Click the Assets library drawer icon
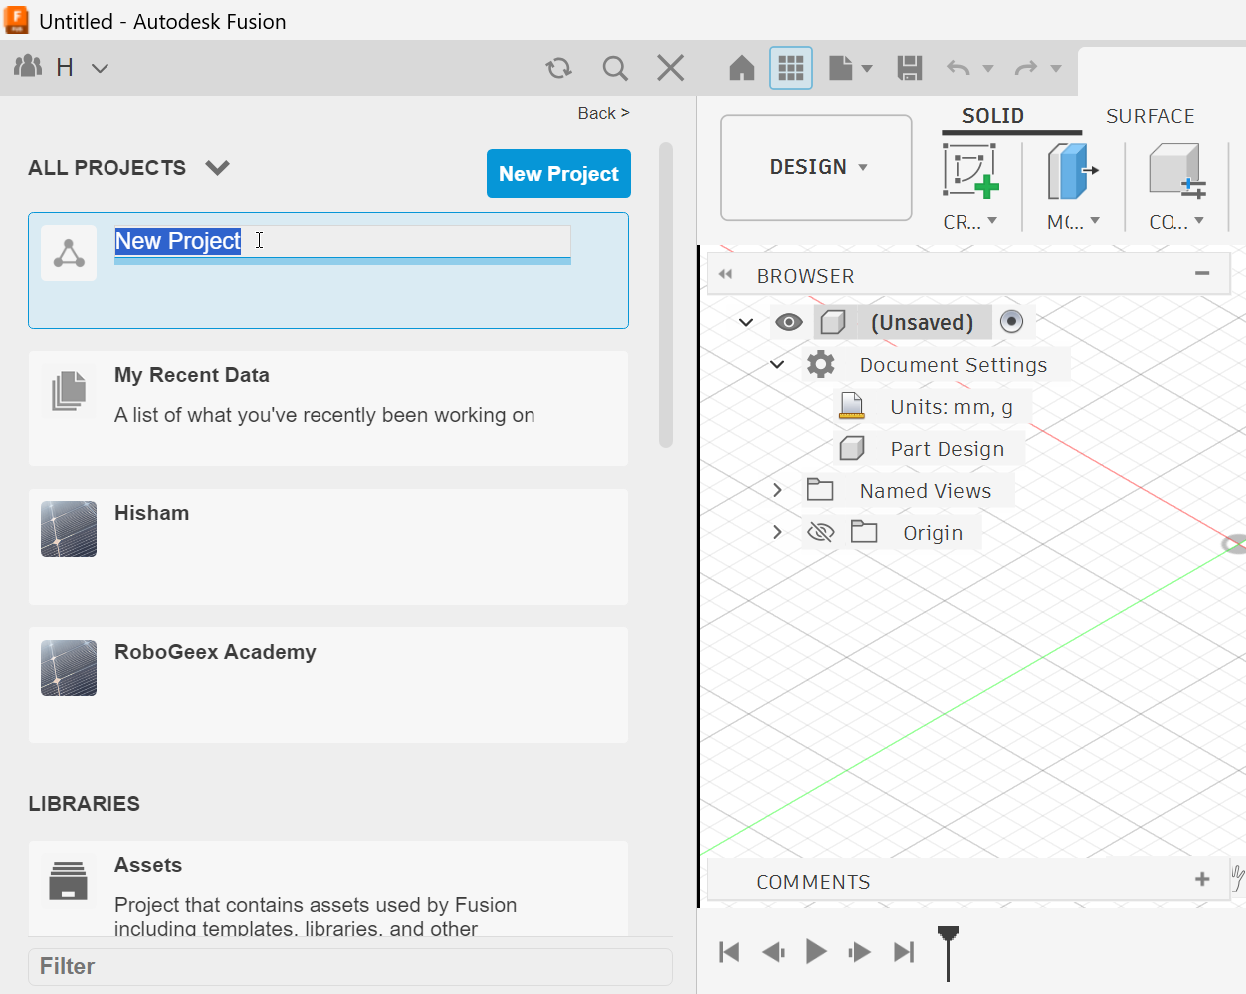Image resolution: width=1246 pixels, height=994 pixels. coord(69,881)
